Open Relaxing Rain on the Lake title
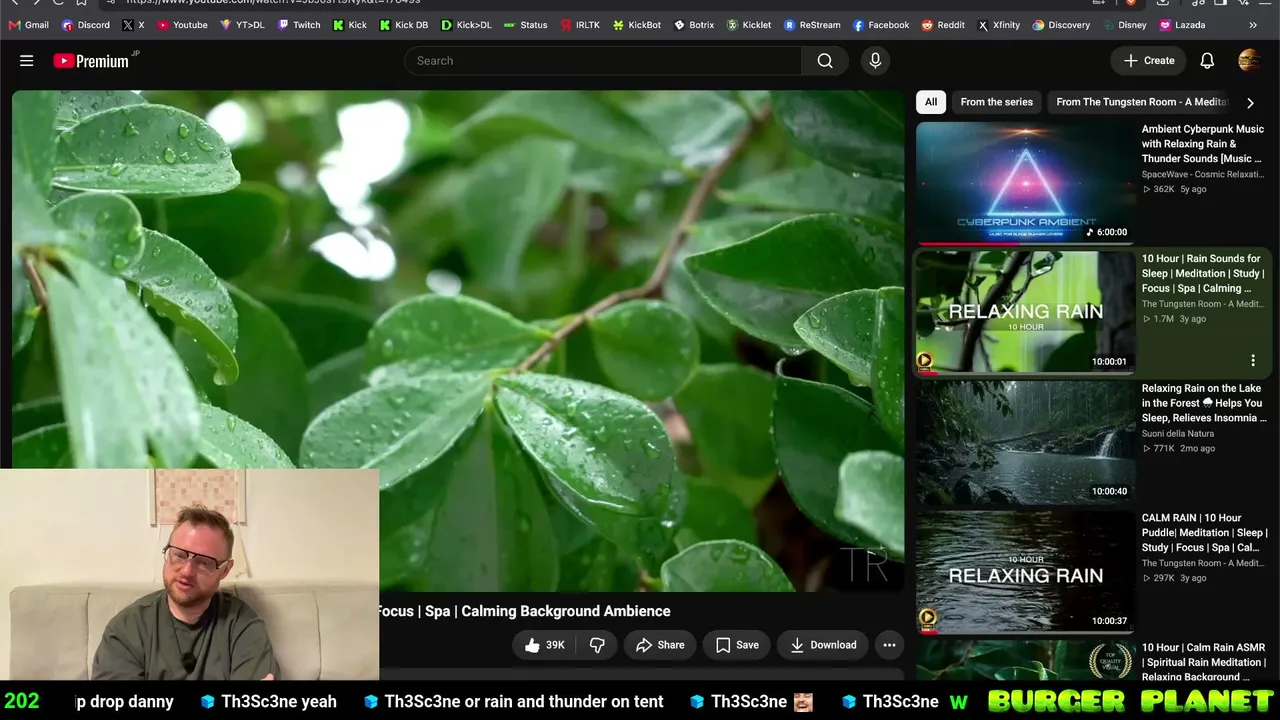The image size is (1280, 720). coord(1203,403)
